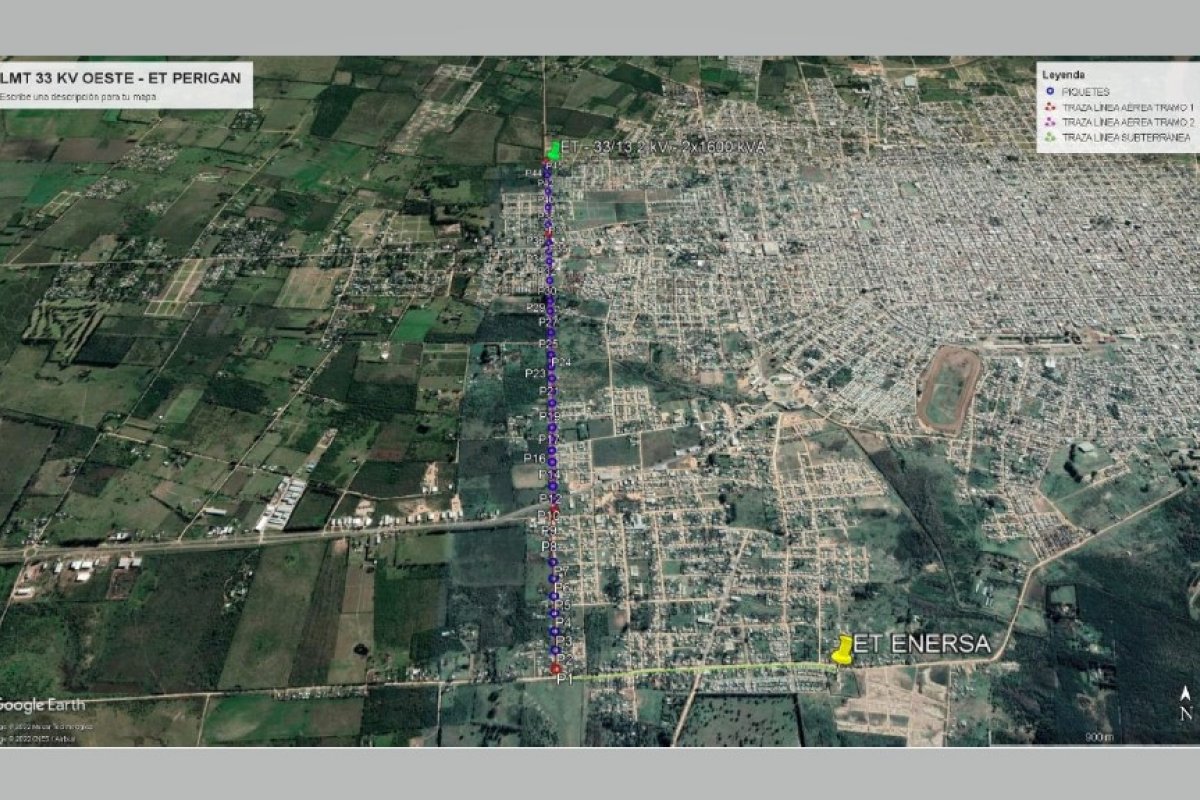Click the P44 picket label
This screenshot has height=800, width=1200.
pos(533,172)
